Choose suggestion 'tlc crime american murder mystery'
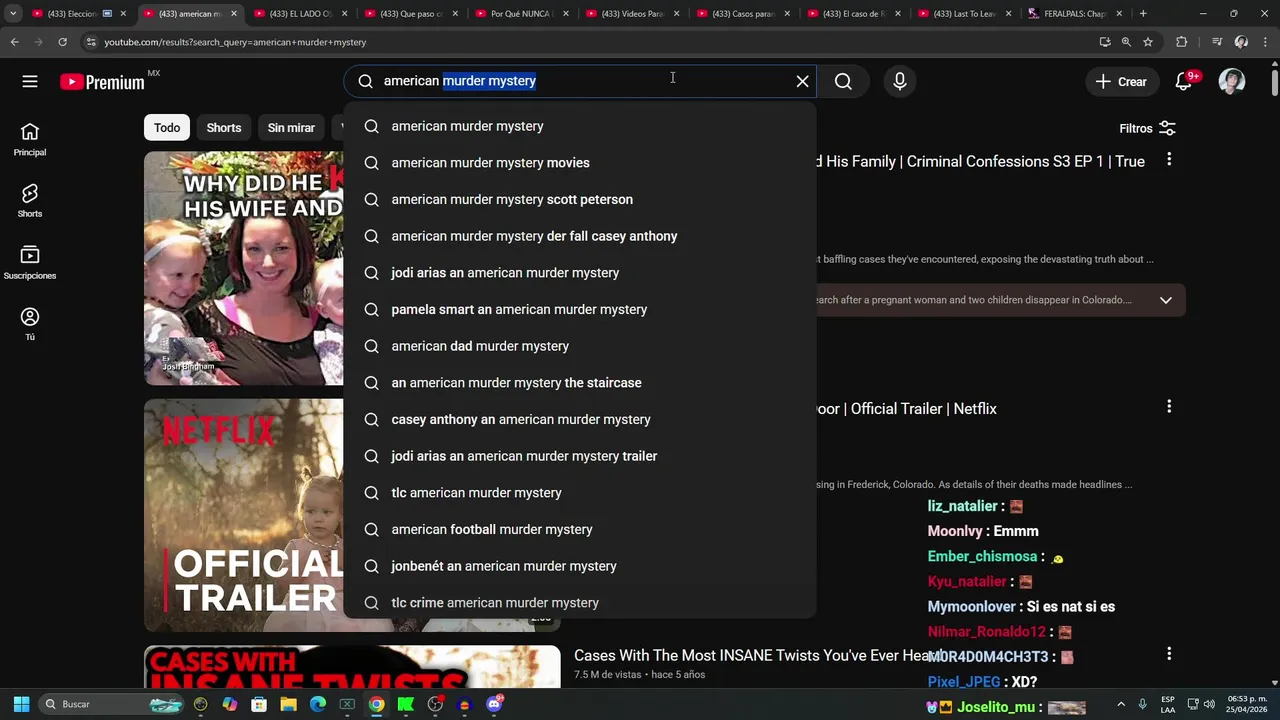The height and width of the screenshot is (720, 1280). tap(580, 603)
